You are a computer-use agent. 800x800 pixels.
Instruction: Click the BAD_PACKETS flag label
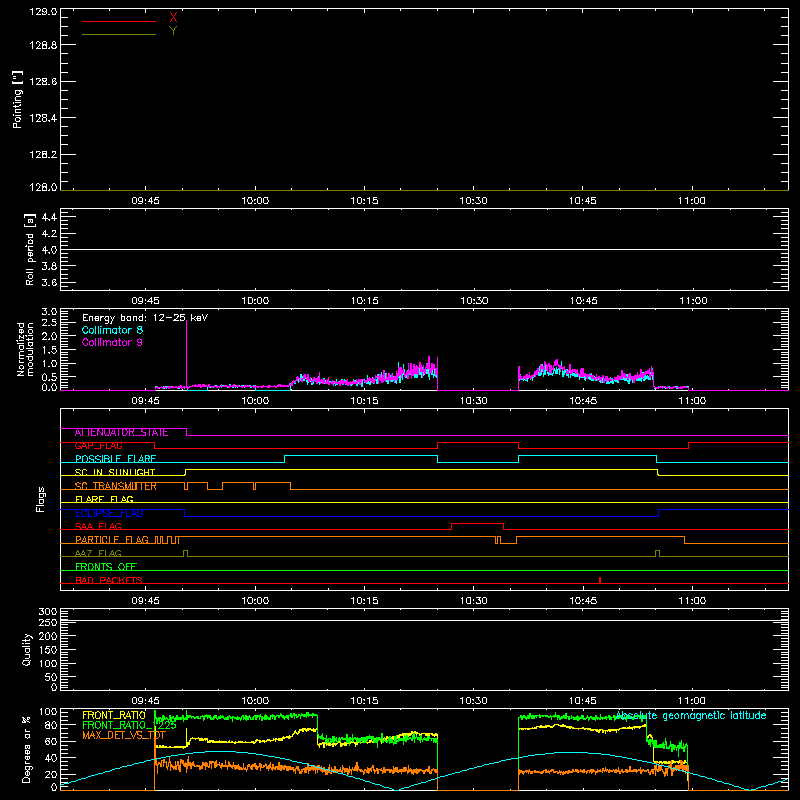click(109, 580)
